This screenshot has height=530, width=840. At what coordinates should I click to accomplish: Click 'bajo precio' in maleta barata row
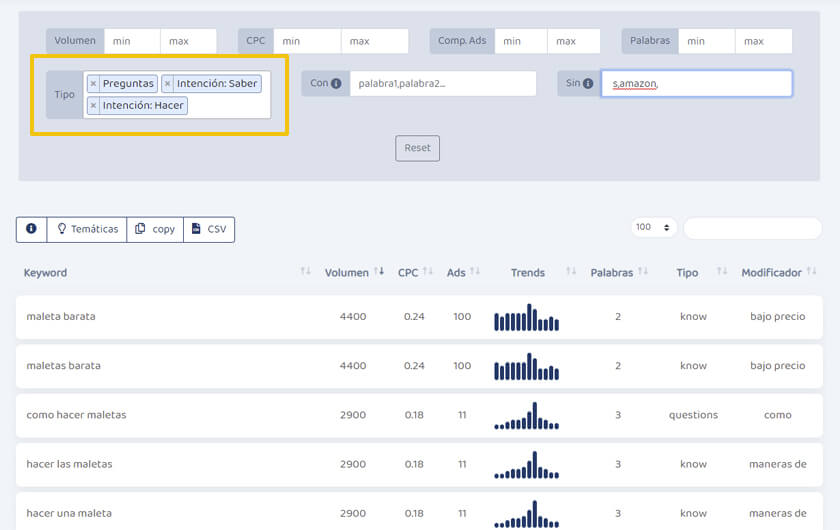[777, 317]
